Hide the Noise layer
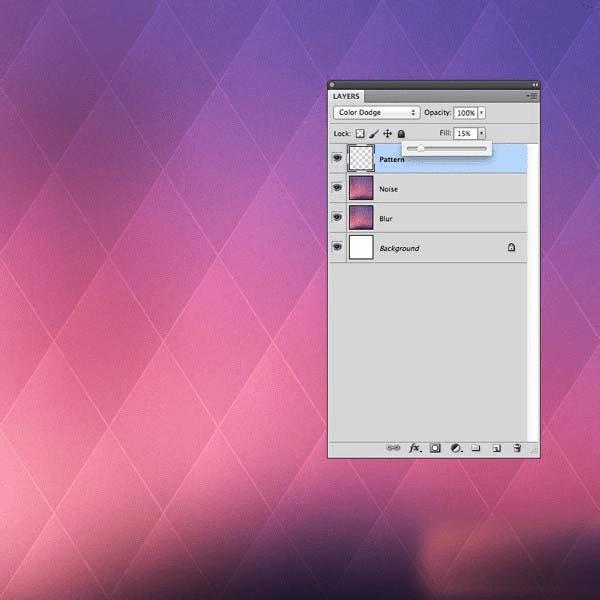The width and height of the screenshot is (600, 600). point(337,188)
